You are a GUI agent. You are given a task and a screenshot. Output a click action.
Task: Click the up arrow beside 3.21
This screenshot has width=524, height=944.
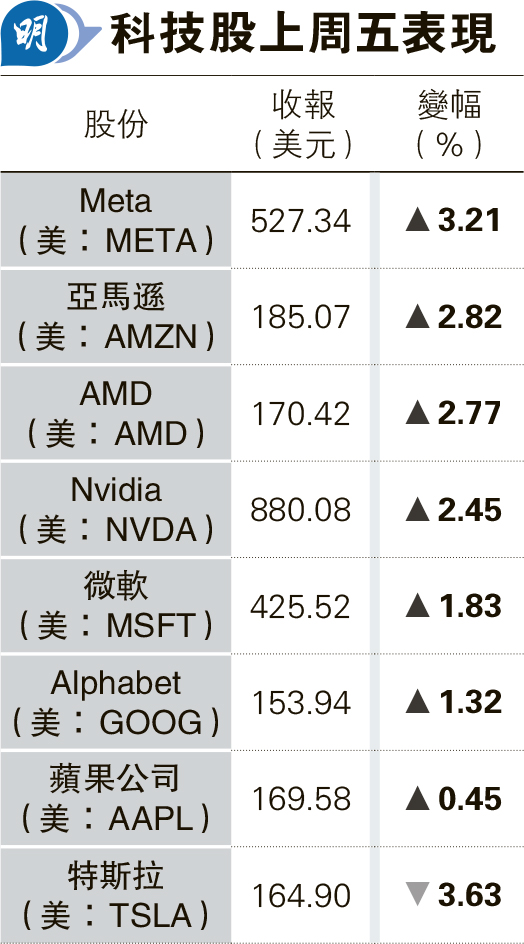pyautogui.click(x=417, y=220)
